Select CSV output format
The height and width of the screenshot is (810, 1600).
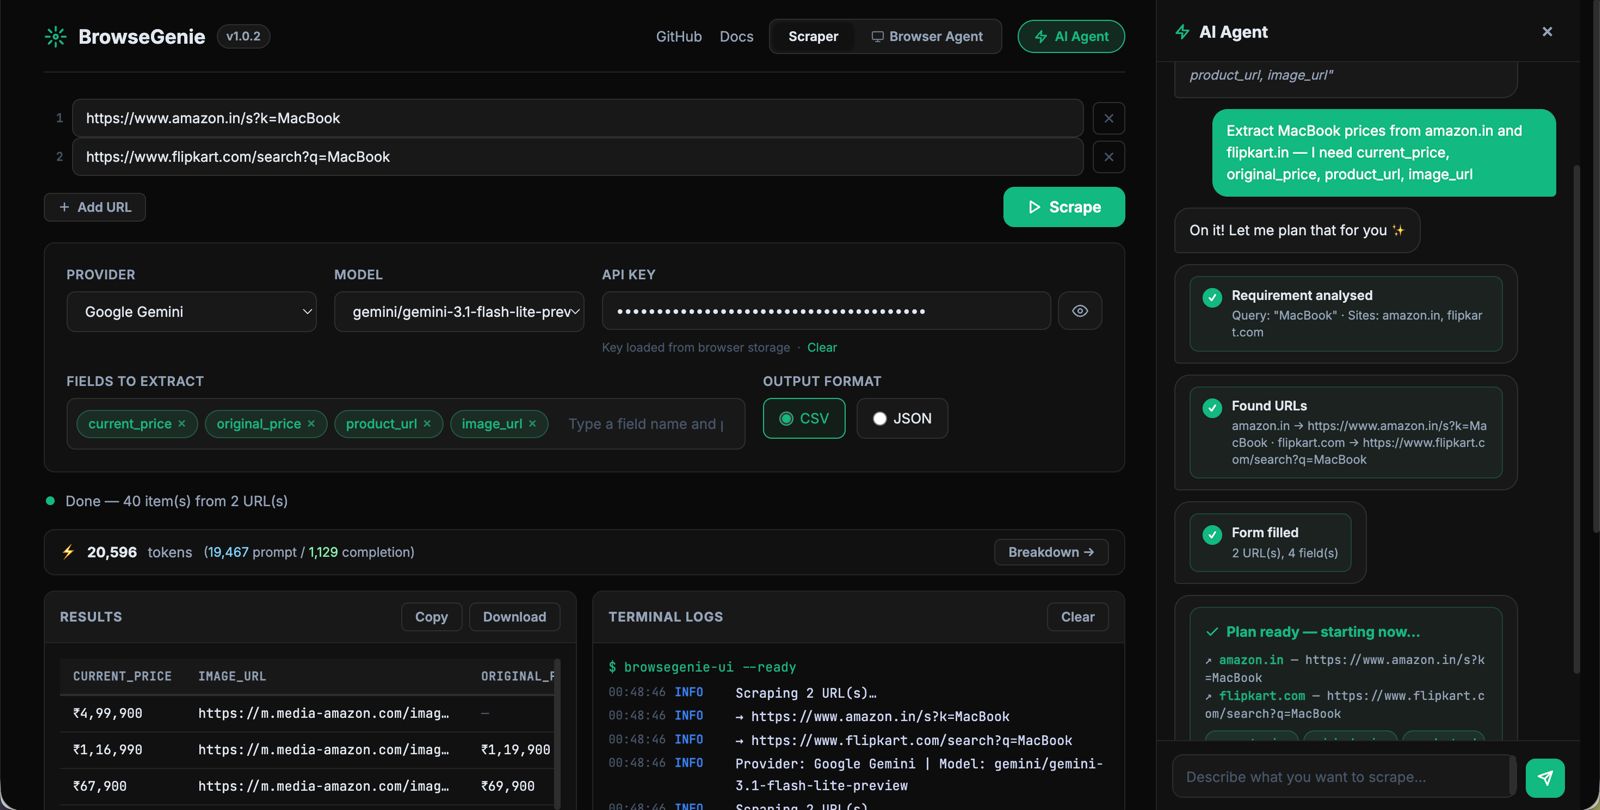pos(804,418)
